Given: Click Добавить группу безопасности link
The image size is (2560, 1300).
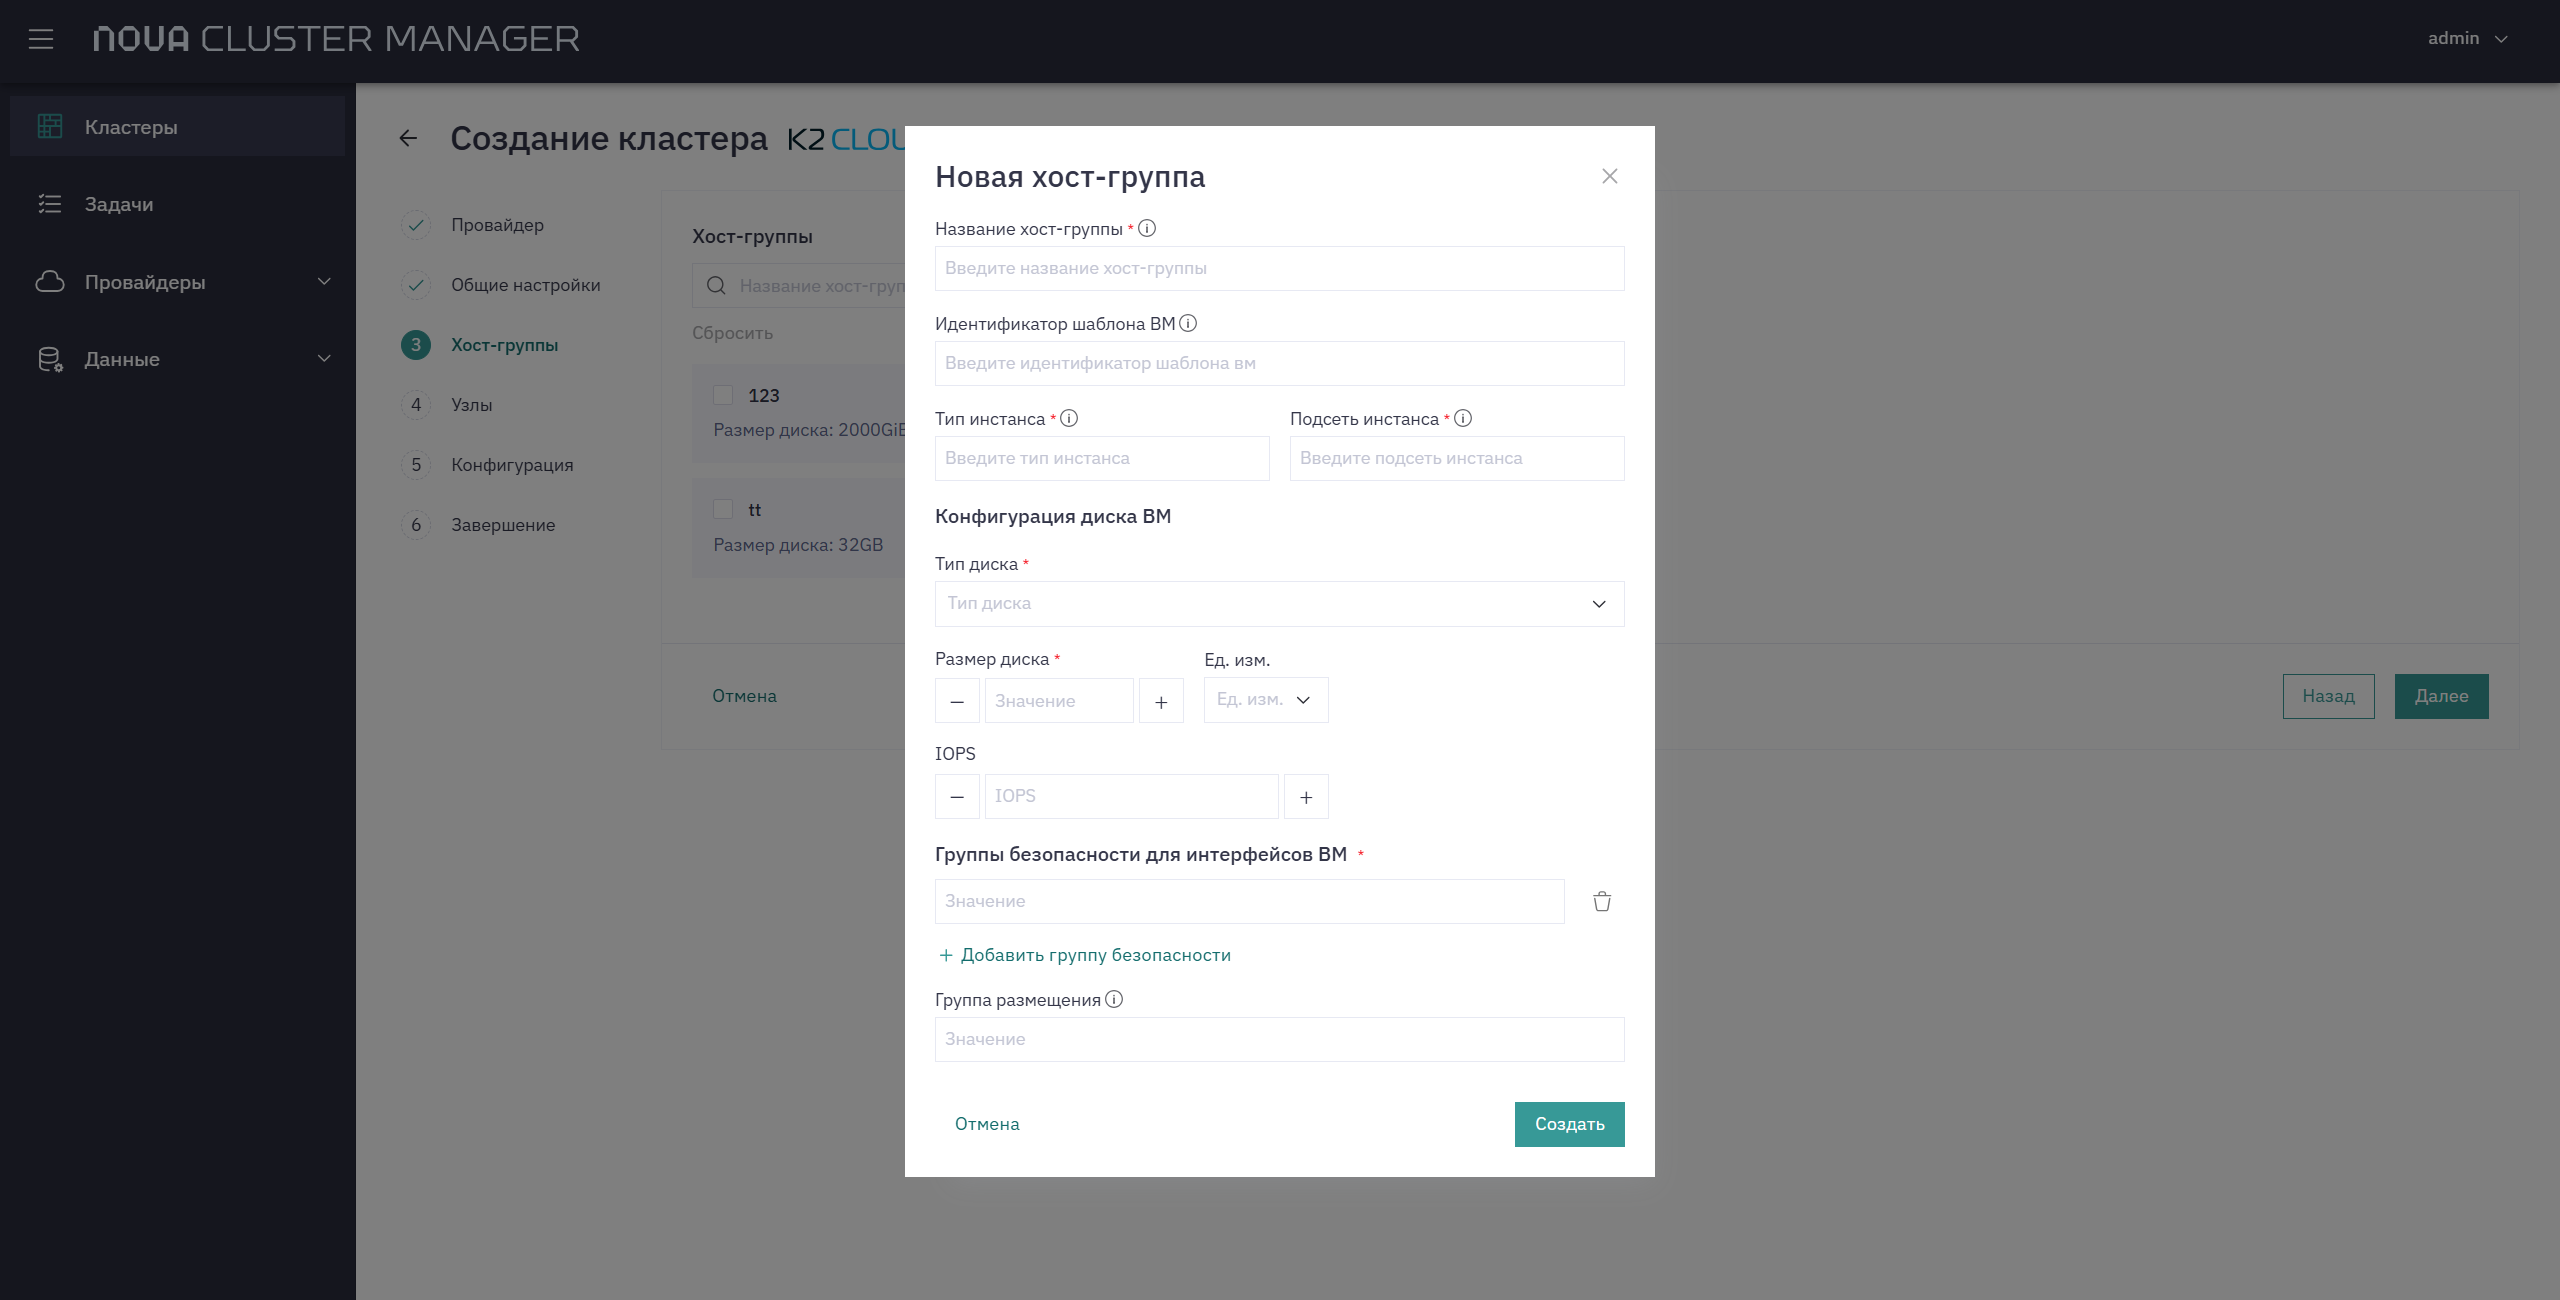Looking at the screenshot, I should pos(1085,955).
